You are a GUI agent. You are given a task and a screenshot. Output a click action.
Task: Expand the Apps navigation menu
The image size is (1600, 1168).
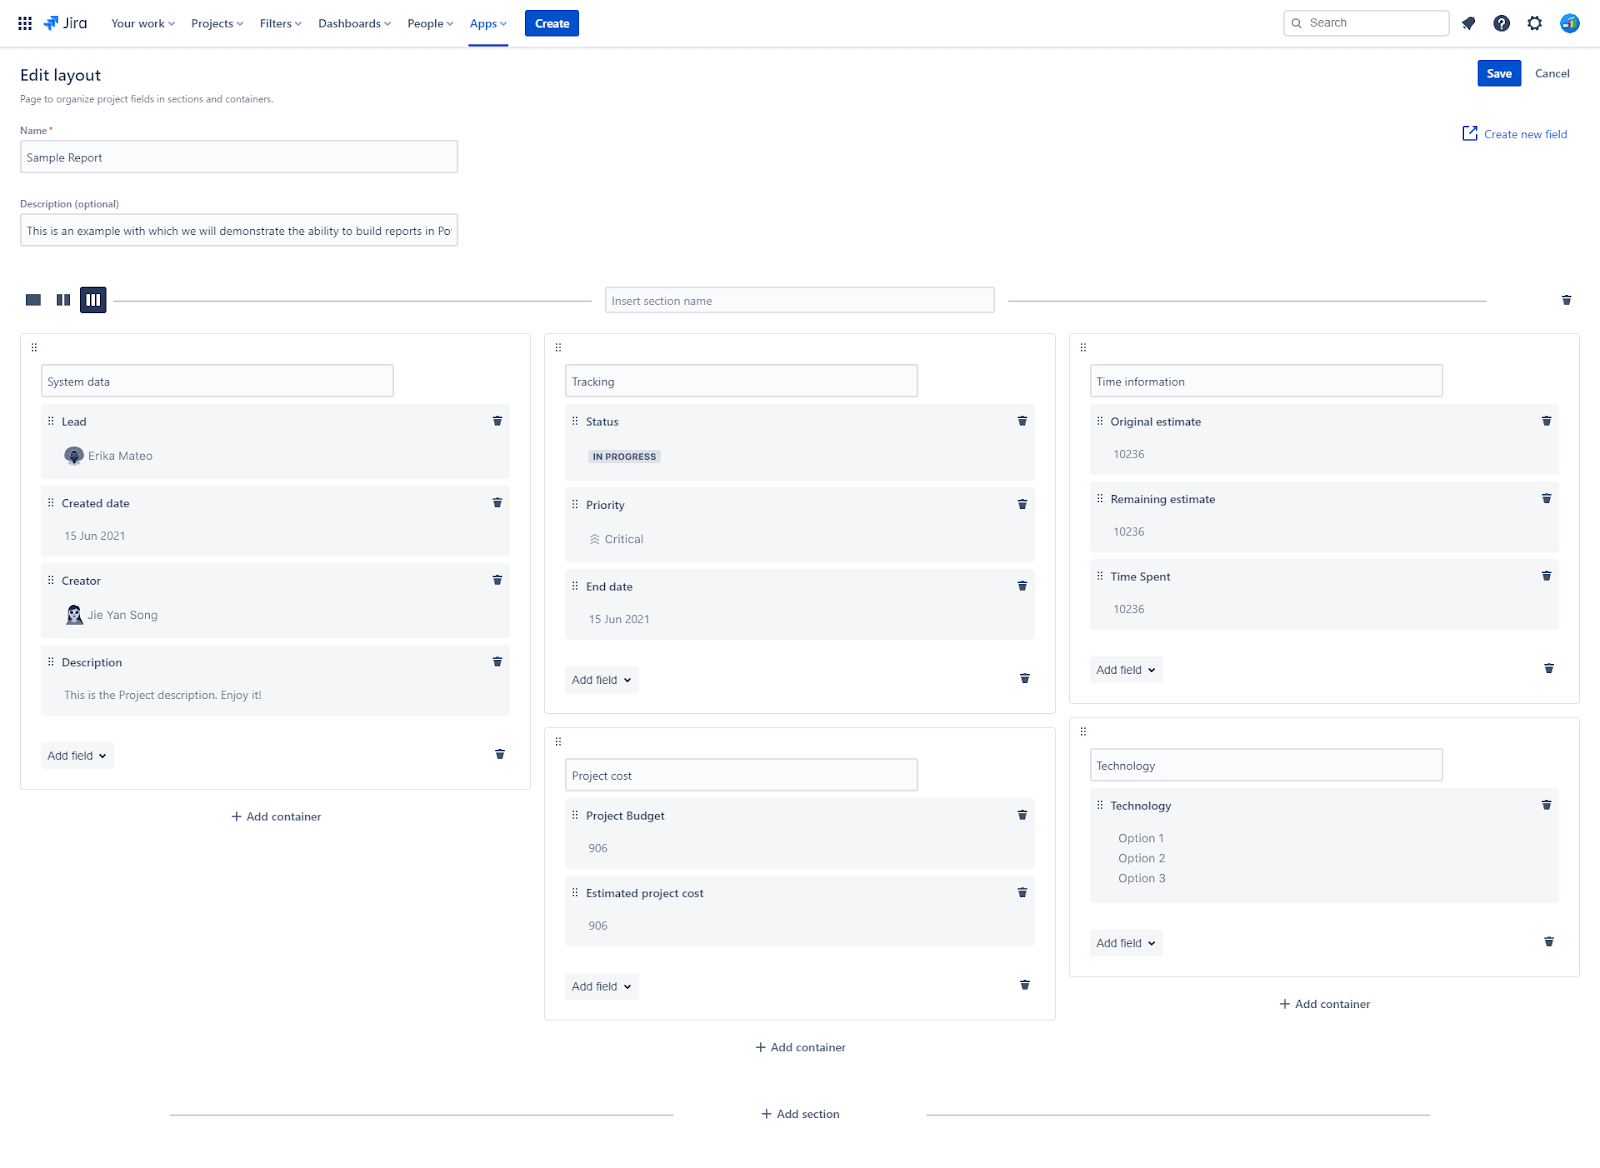coord(487,23)
